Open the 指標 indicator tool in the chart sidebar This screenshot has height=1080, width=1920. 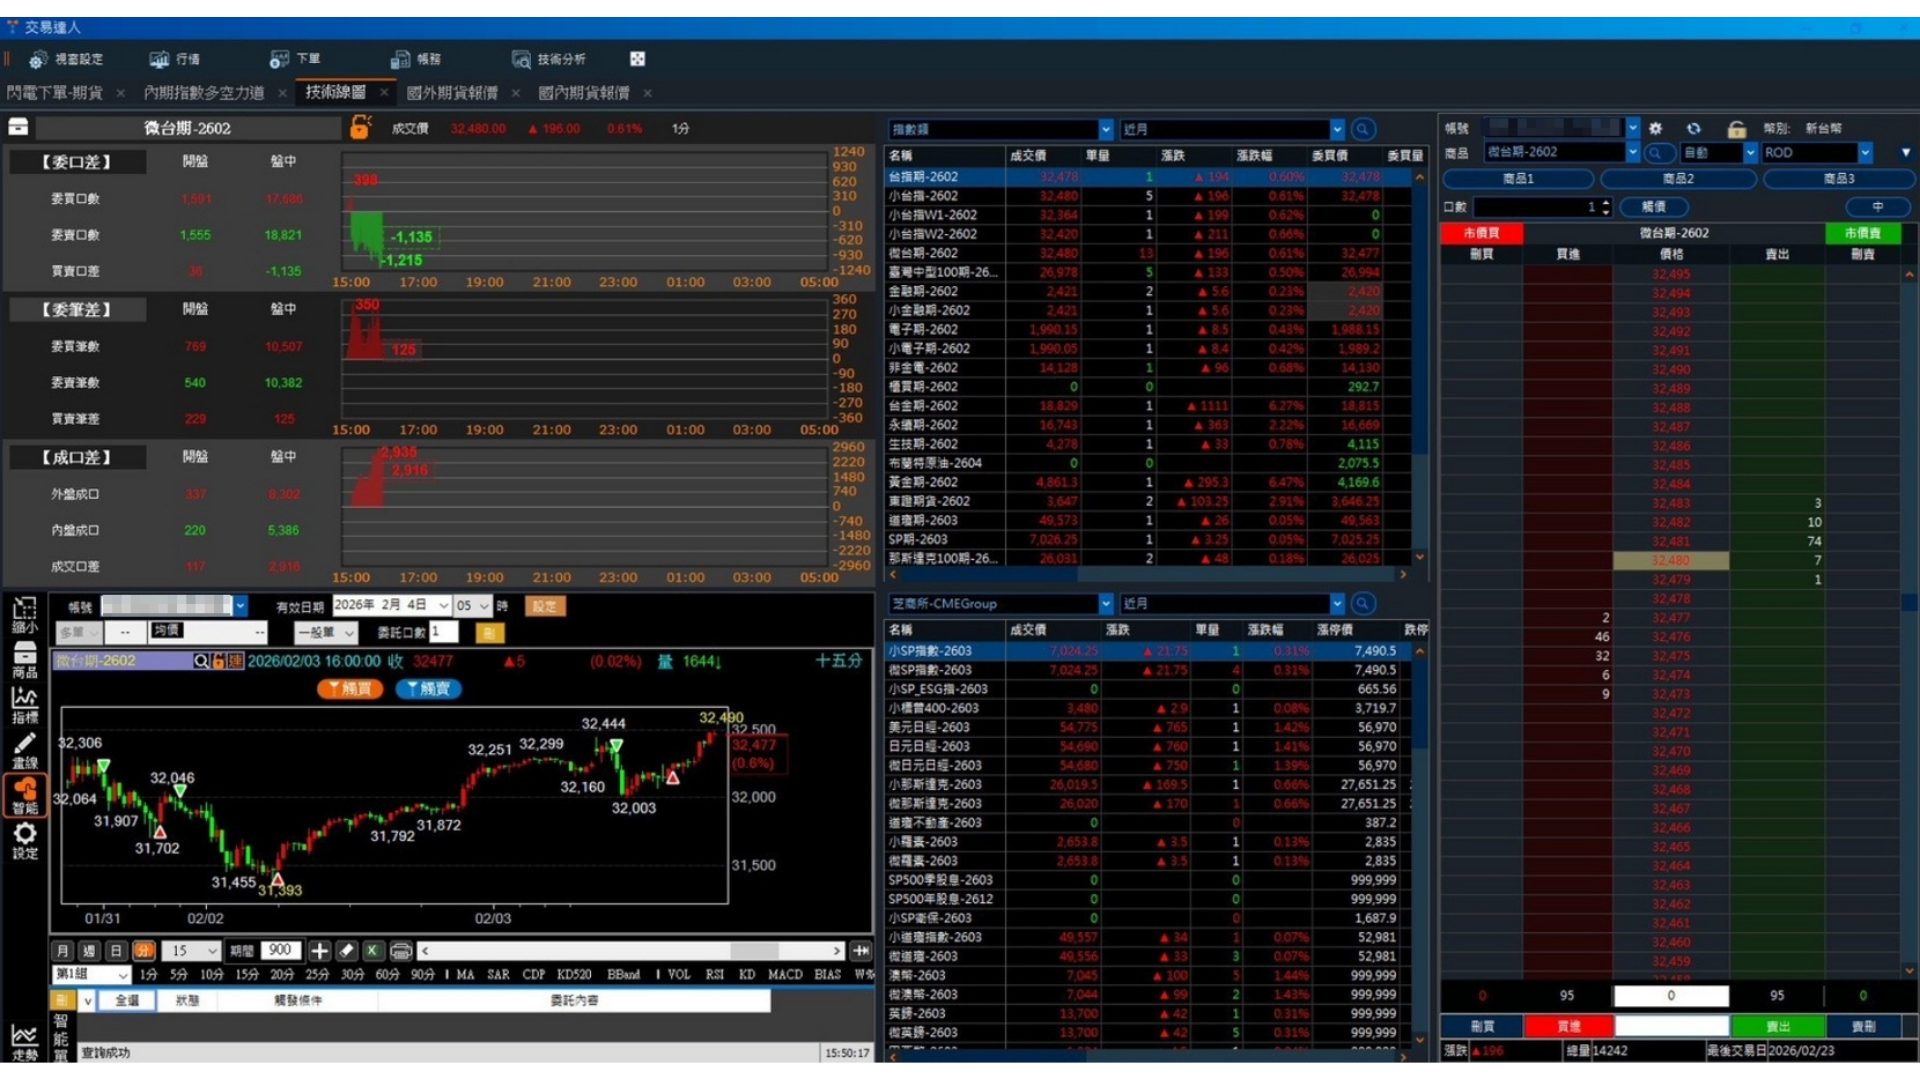click(25, 705)
